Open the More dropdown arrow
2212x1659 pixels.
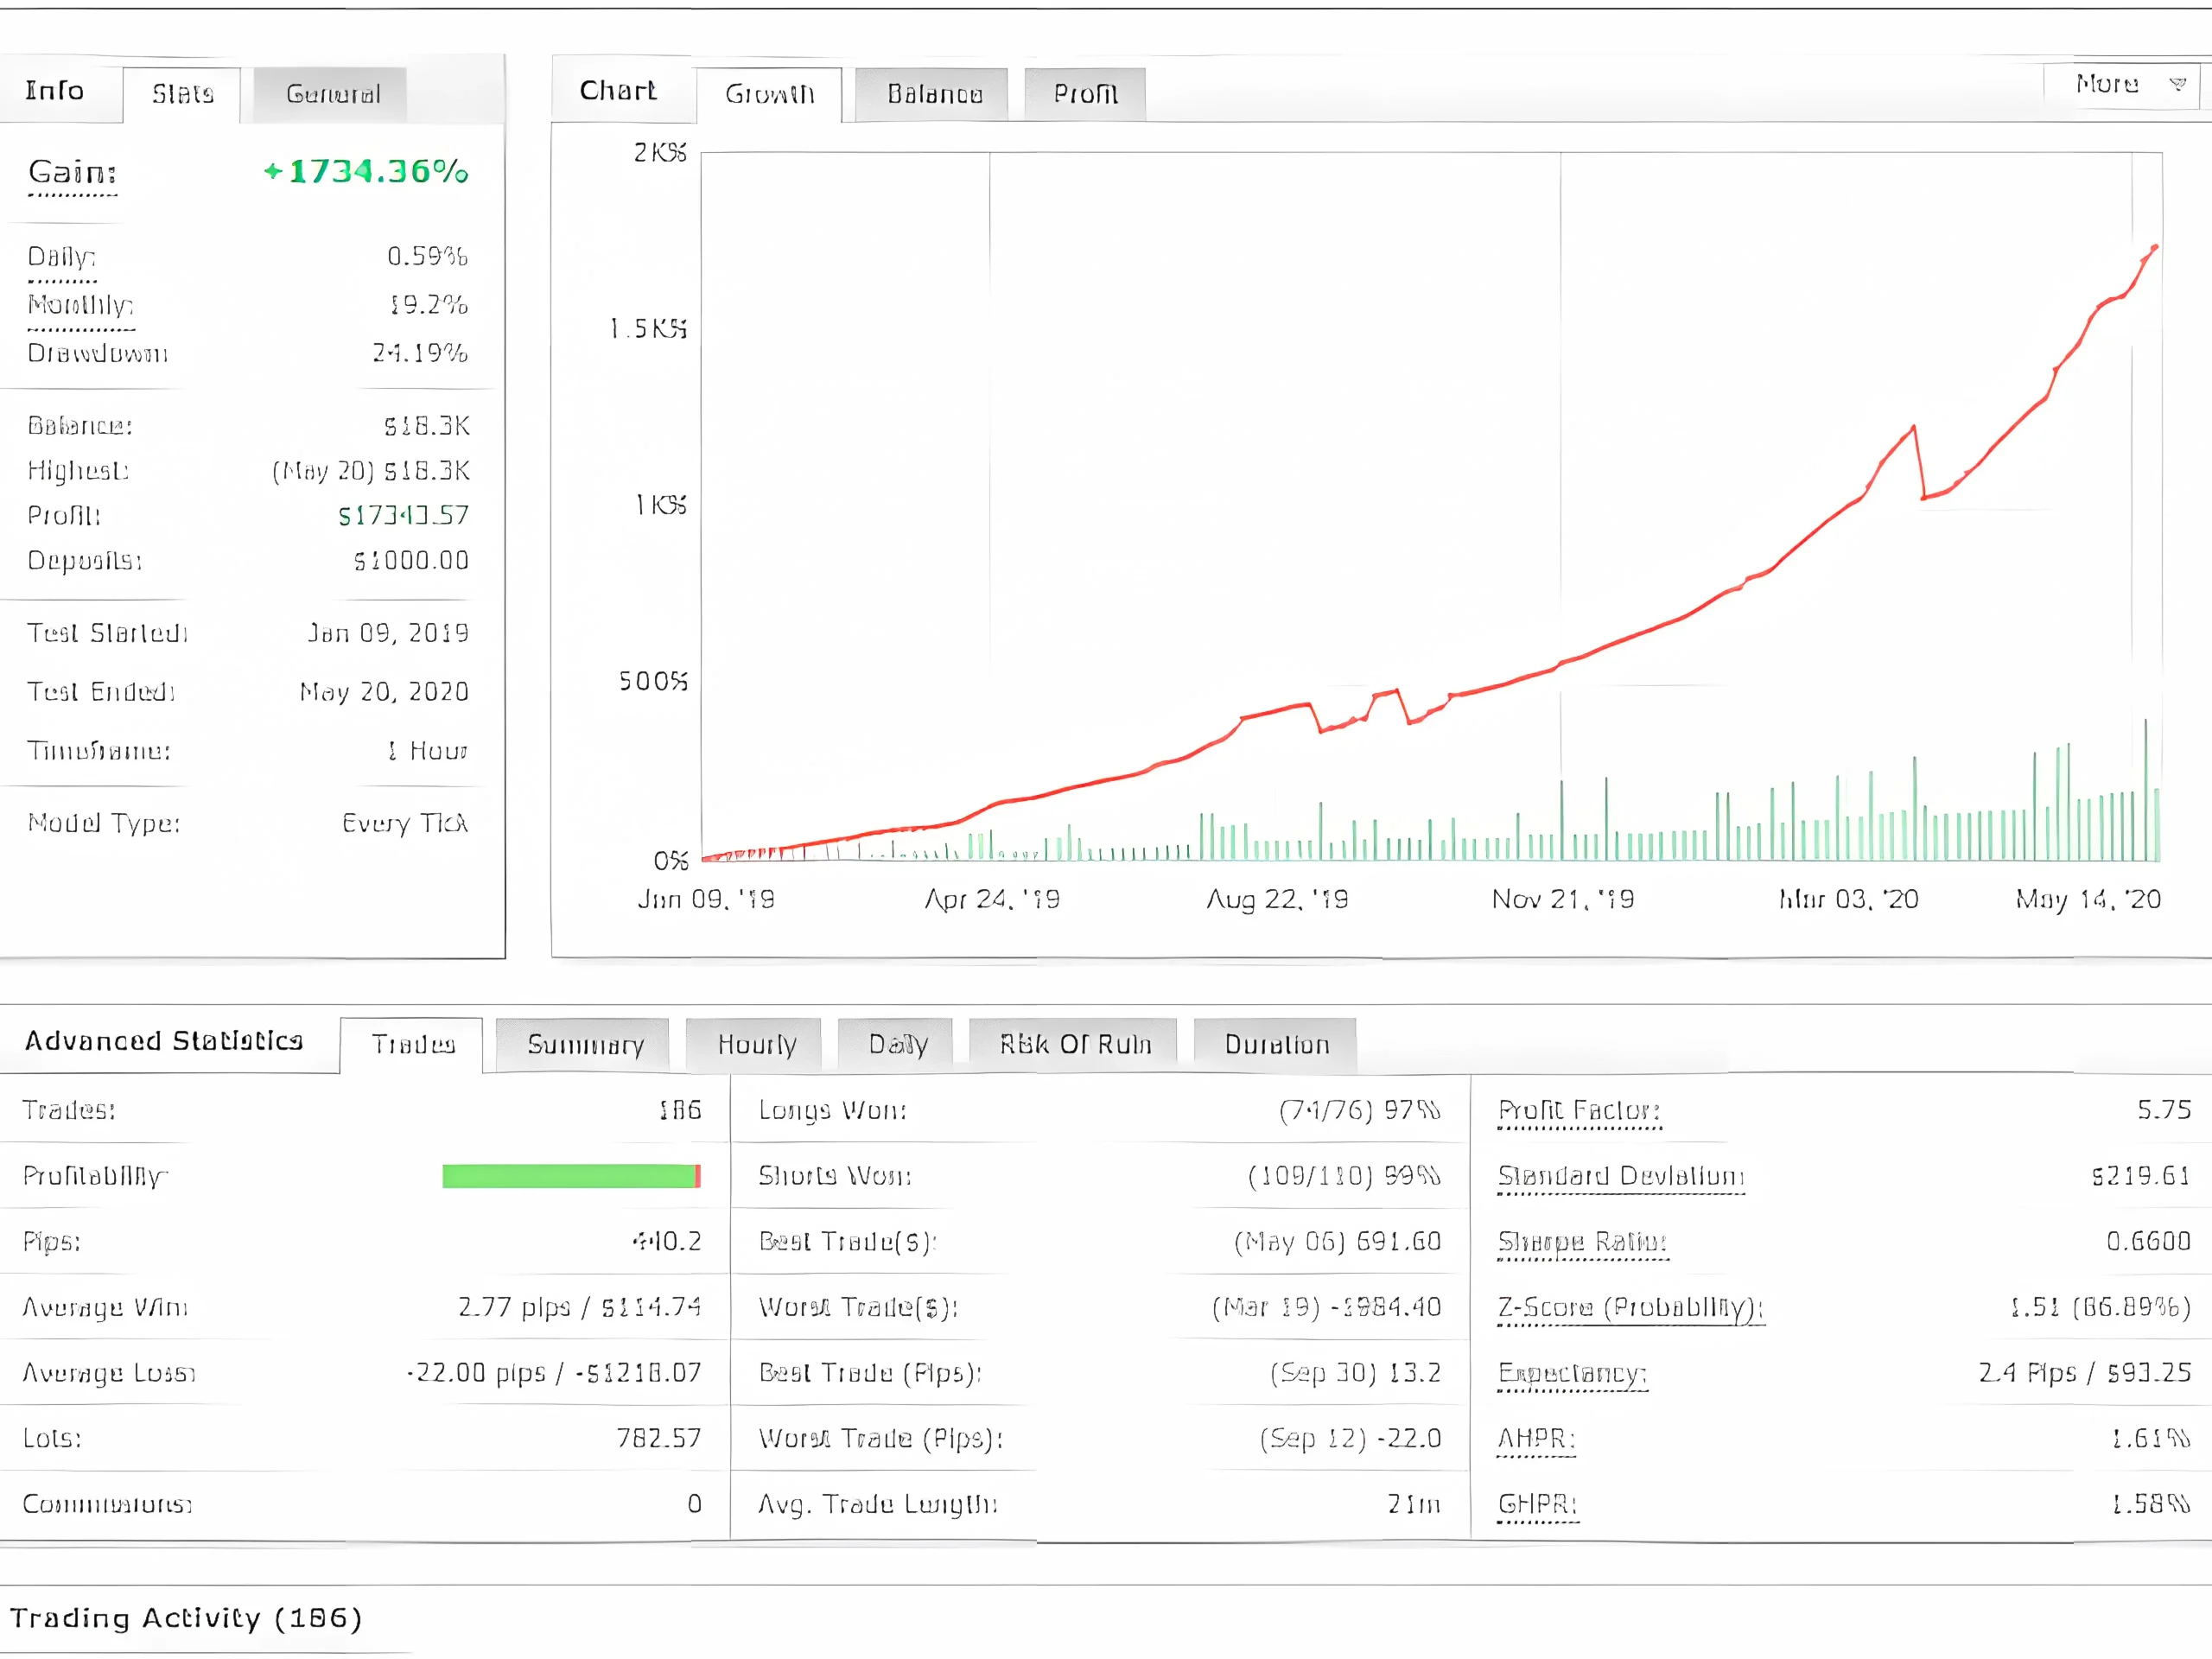(x=2177, y=84)
